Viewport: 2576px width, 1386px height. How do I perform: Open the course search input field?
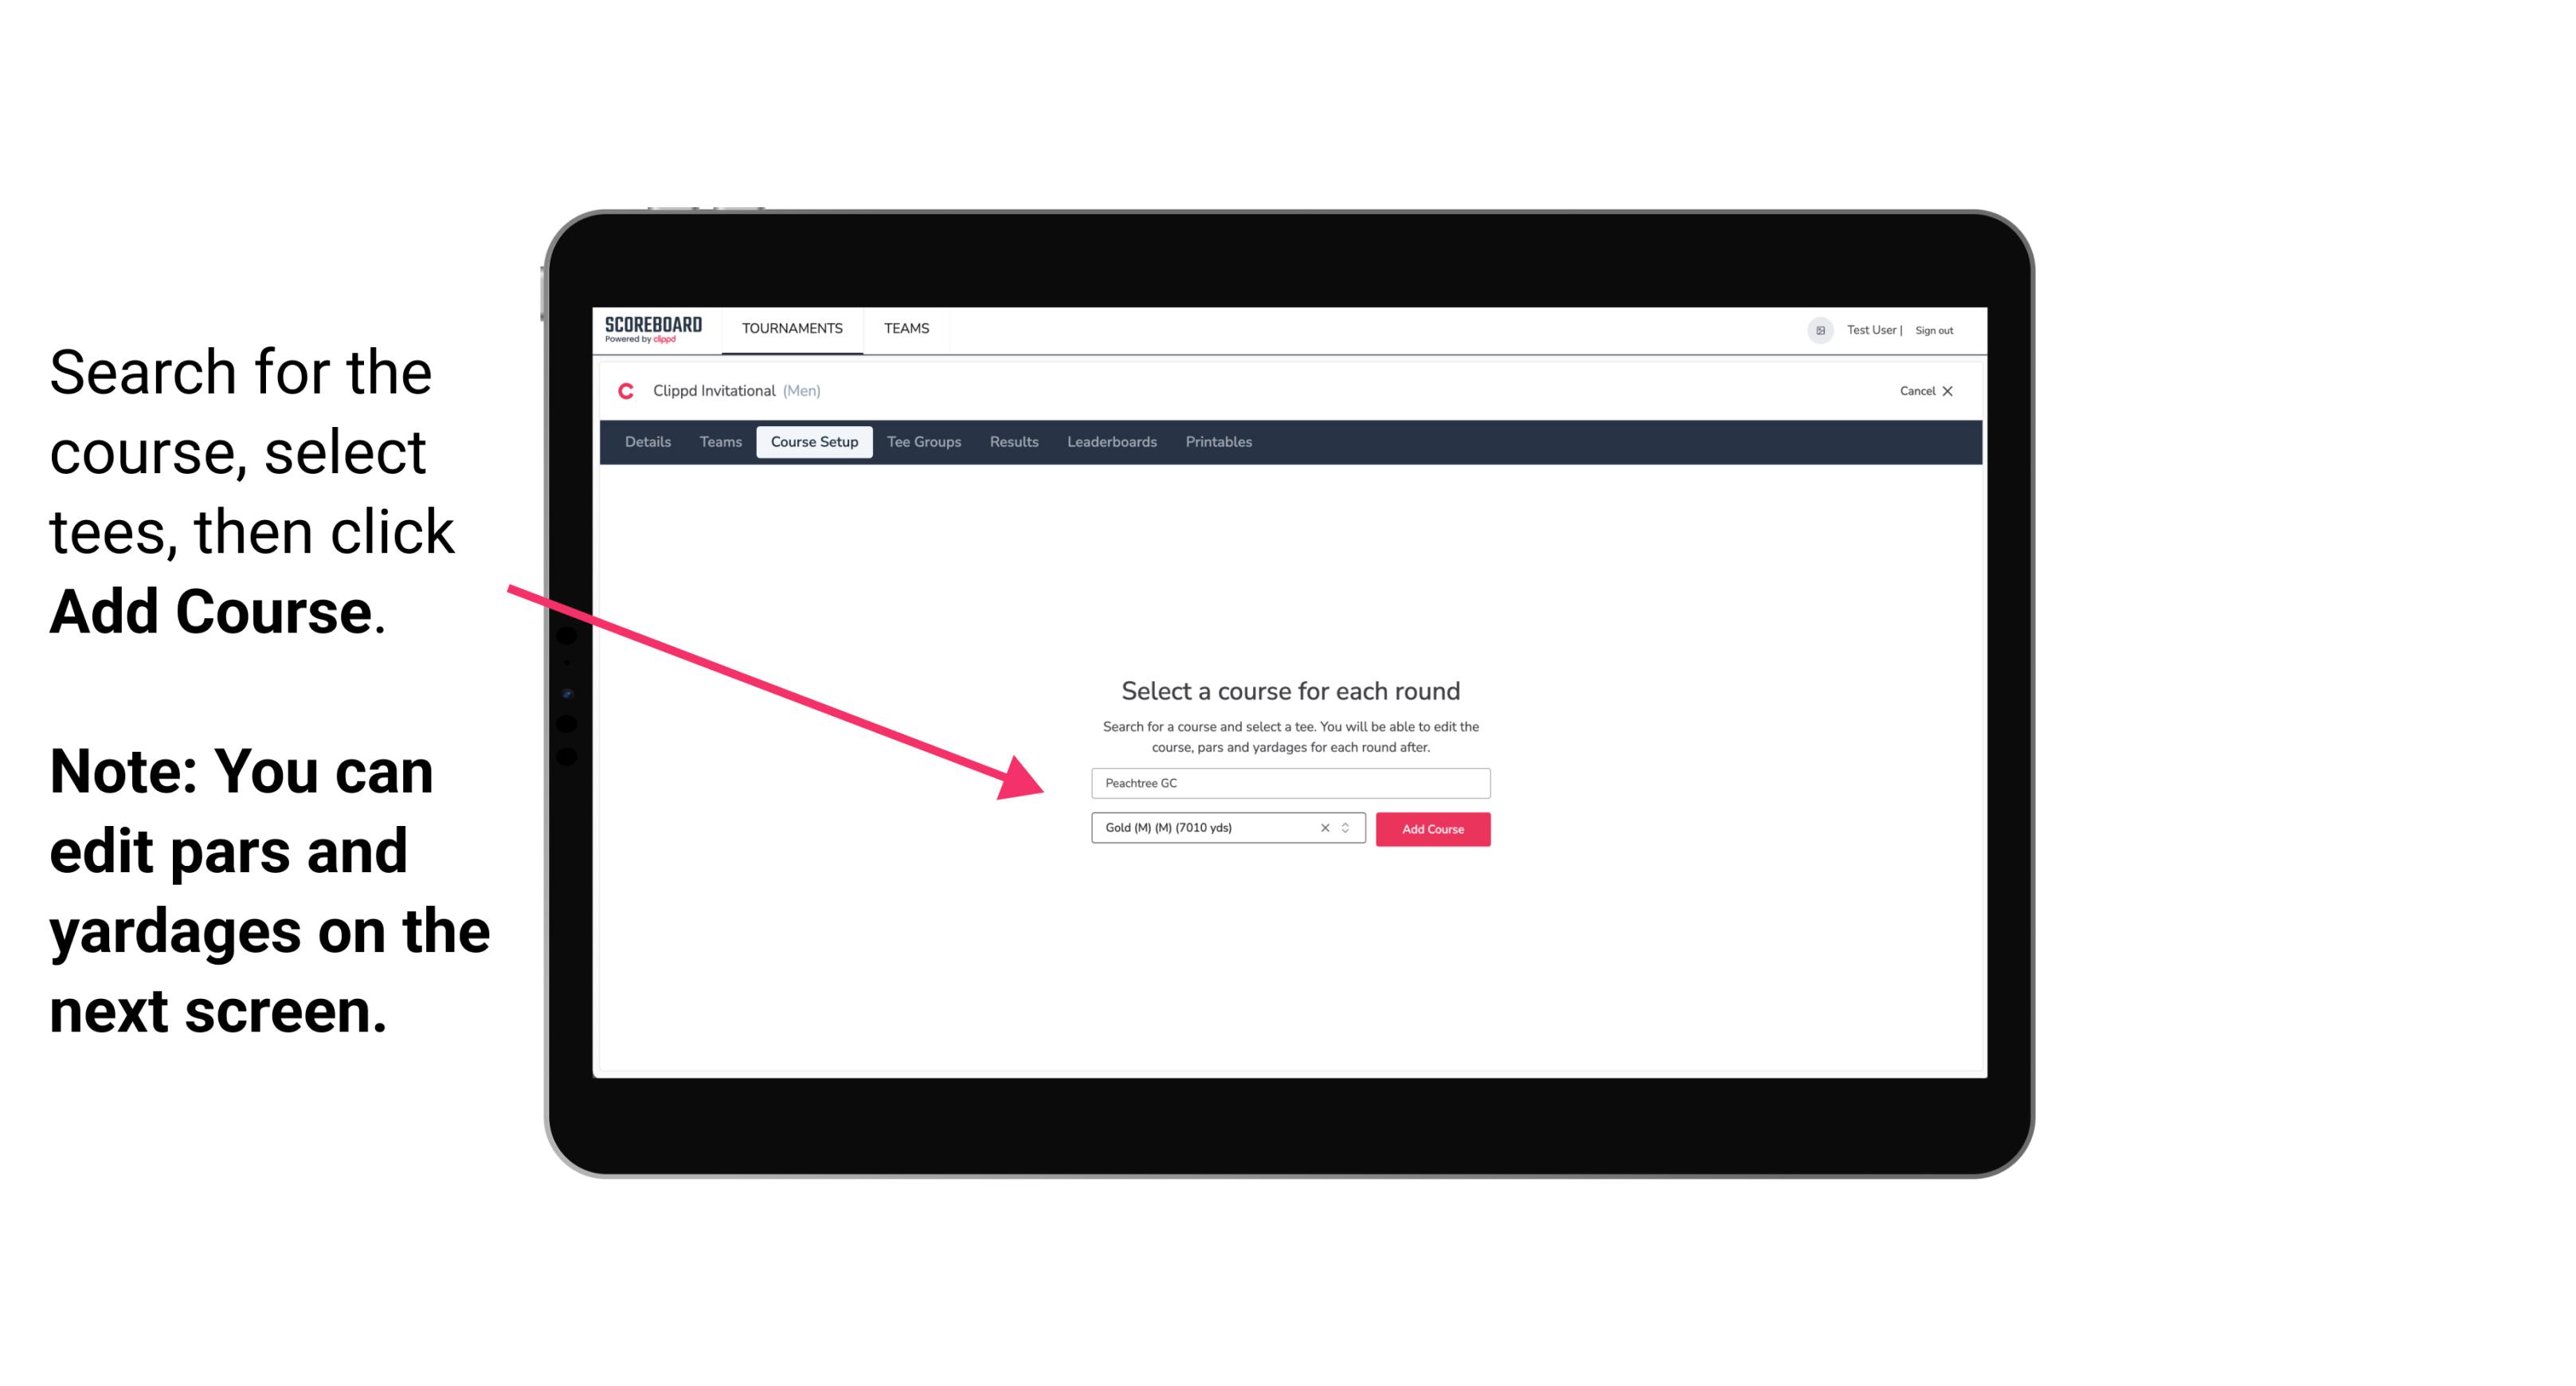1288,781
